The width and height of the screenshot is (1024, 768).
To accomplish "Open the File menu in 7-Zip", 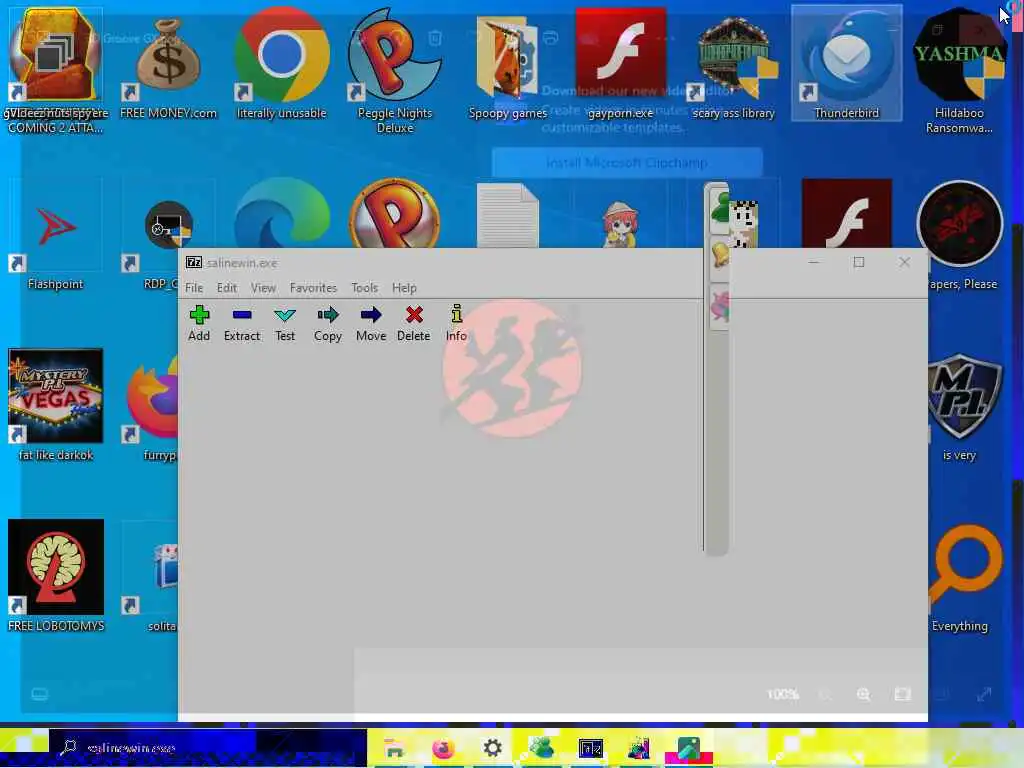I will pos(194,288).
